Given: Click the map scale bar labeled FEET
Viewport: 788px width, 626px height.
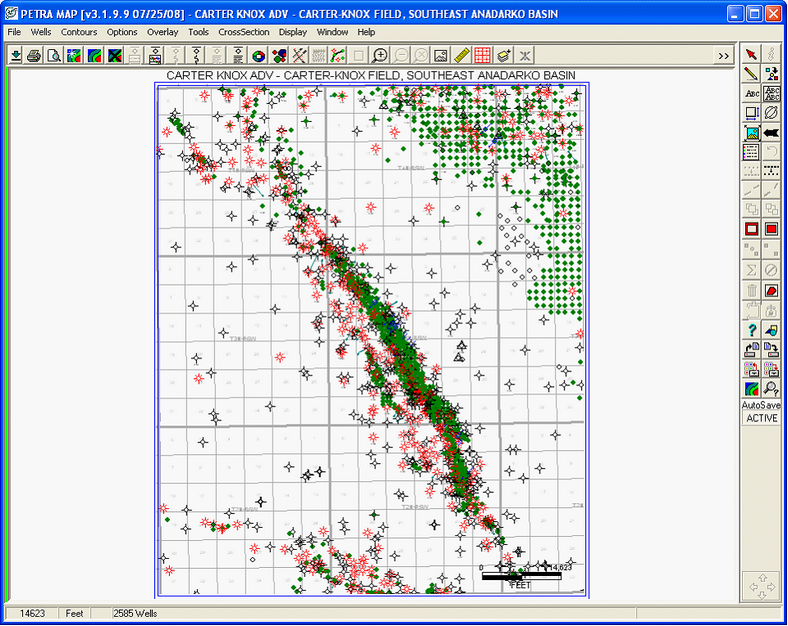Looking at the screenshot, I should (x=520, y=577).
